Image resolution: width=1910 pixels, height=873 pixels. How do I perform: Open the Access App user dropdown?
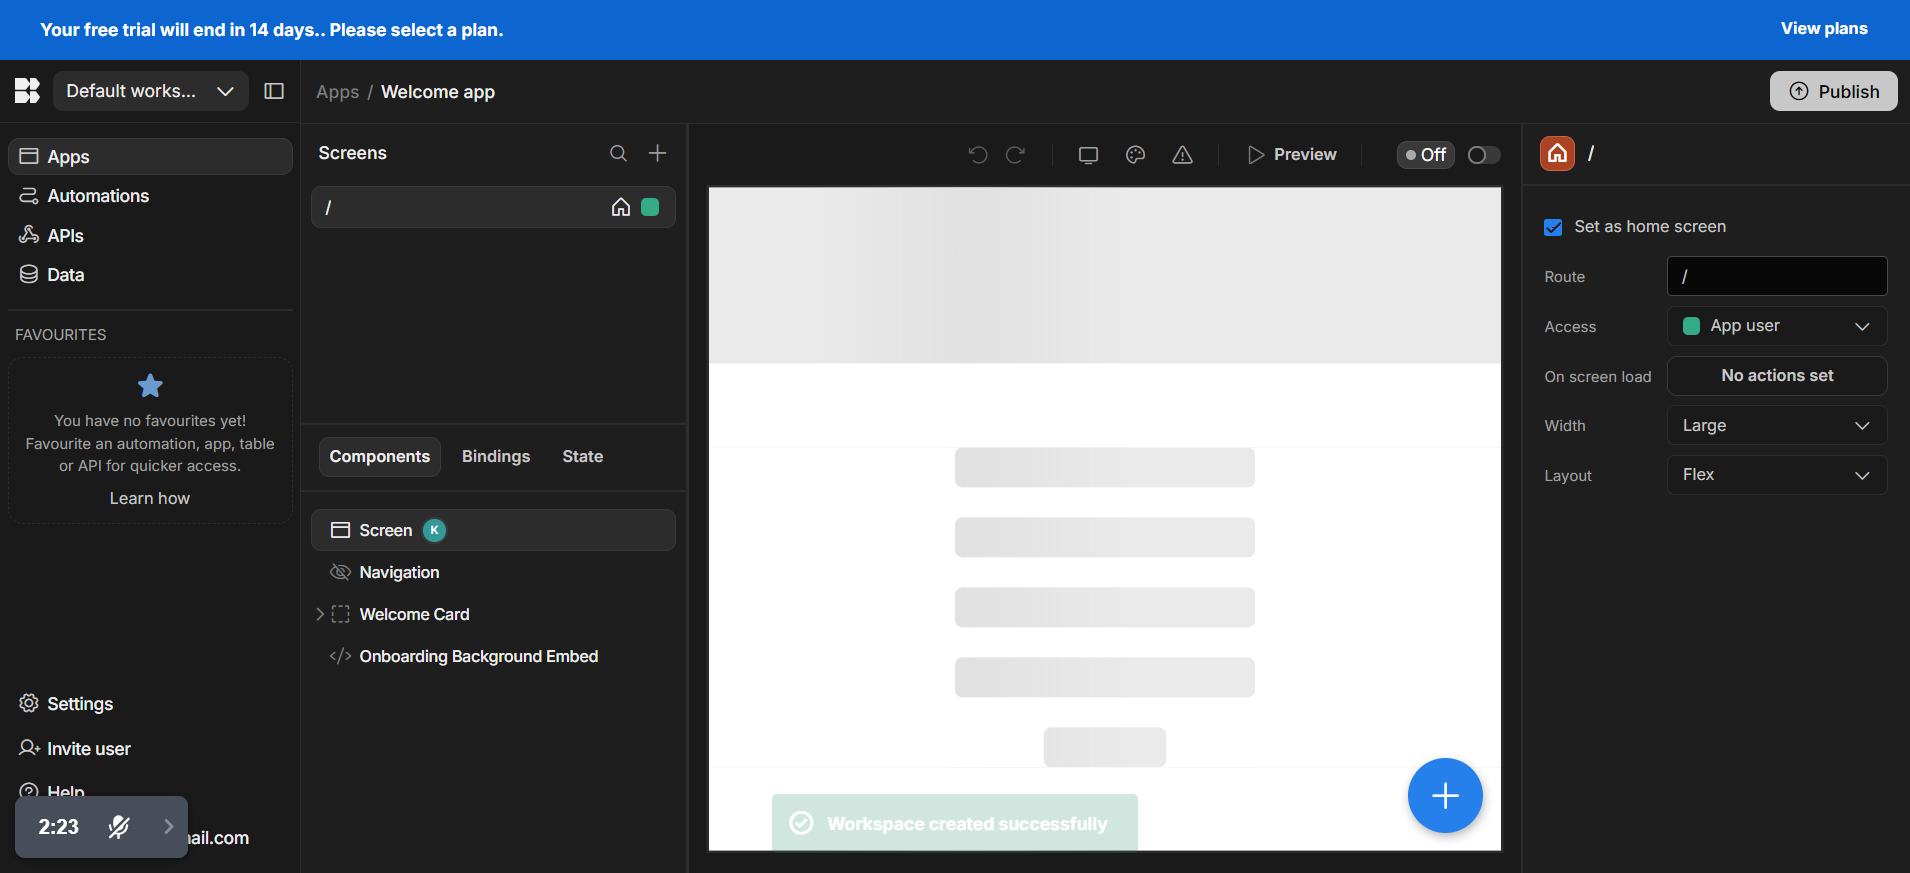tap(1776, 326)
